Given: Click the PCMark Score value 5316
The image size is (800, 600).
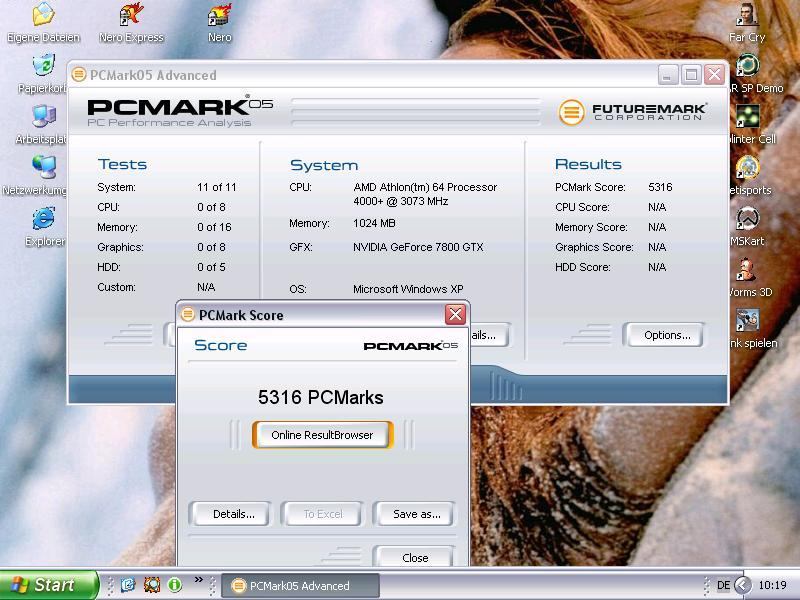Looking at the screenshot, I should [660, 187].
